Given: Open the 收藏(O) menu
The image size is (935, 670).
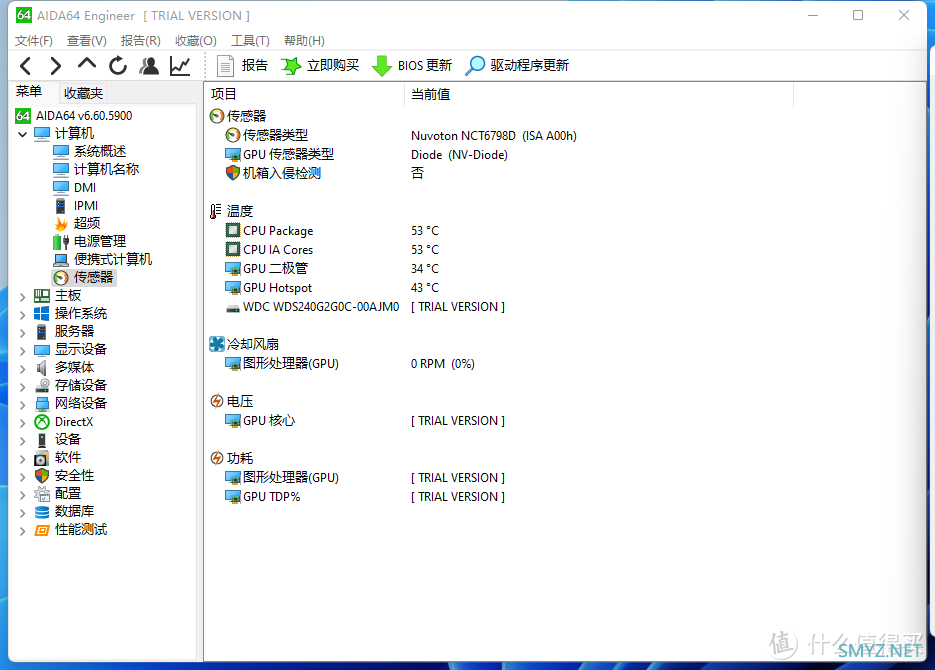Looking at the screenshot, I should tap(196, 41).
